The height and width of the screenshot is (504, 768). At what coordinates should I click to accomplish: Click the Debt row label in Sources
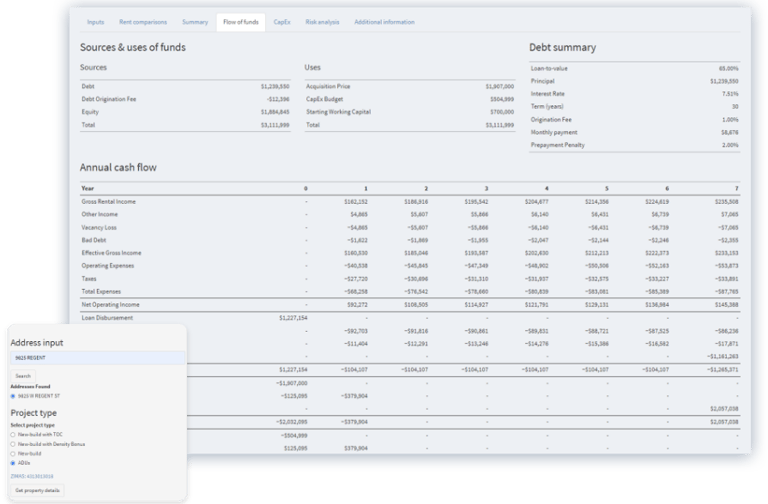pyautogui.click(x=88, y=86)
